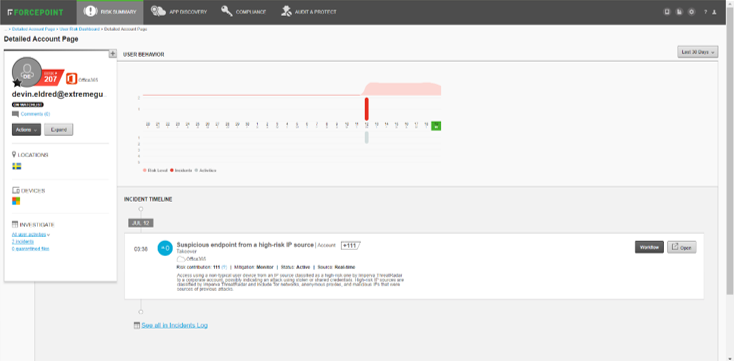Click the Microsoft Windows device icon
This screenshot has height=361, width=734.
16,201
